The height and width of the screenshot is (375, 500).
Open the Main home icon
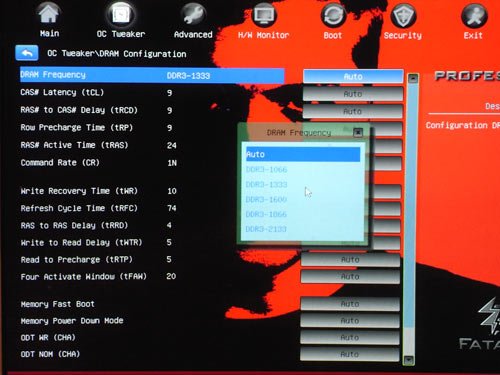pyautogui.click(x=49, y=14)
